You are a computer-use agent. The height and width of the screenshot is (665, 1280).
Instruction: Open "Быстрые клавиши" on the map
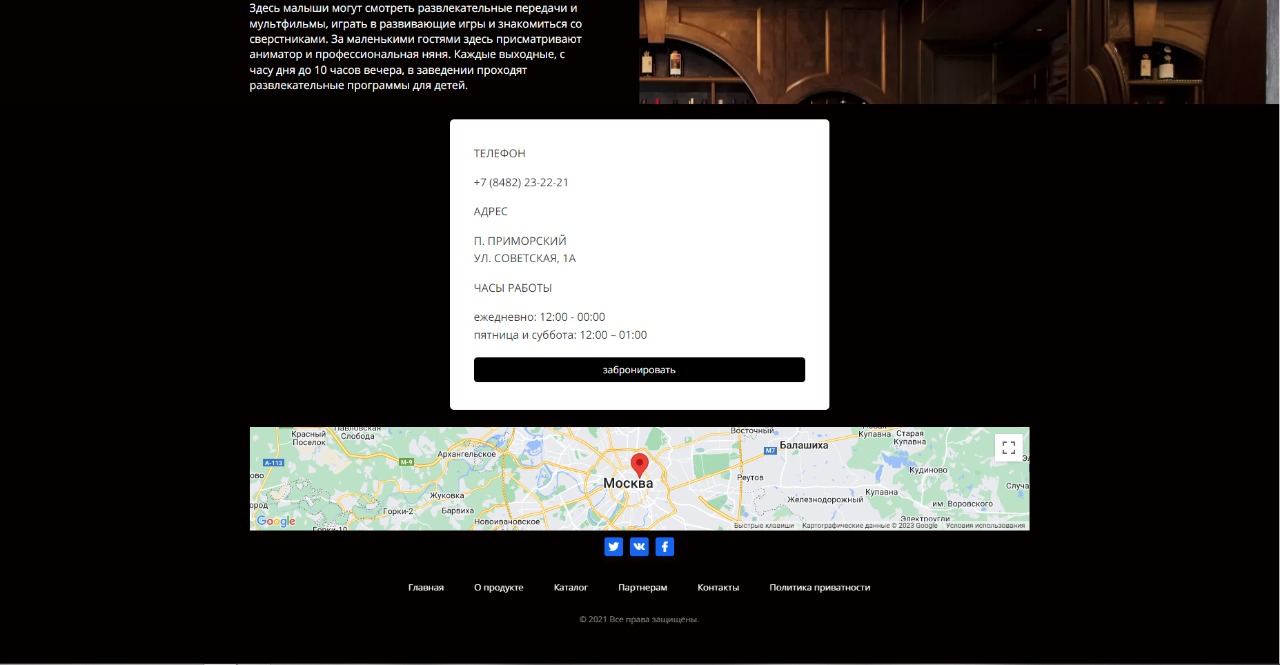click(764, 525)
